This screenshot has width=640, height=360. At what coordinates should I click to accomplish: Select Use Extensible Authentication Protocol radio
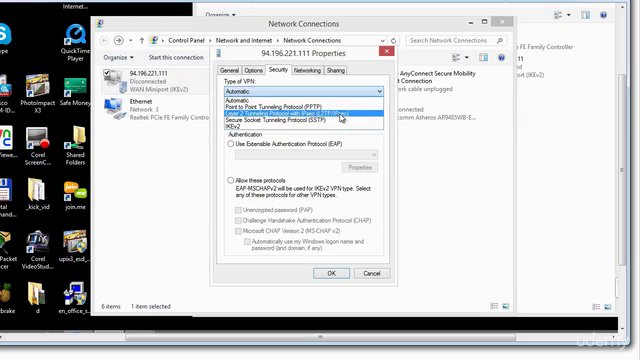tap(231, 144)
